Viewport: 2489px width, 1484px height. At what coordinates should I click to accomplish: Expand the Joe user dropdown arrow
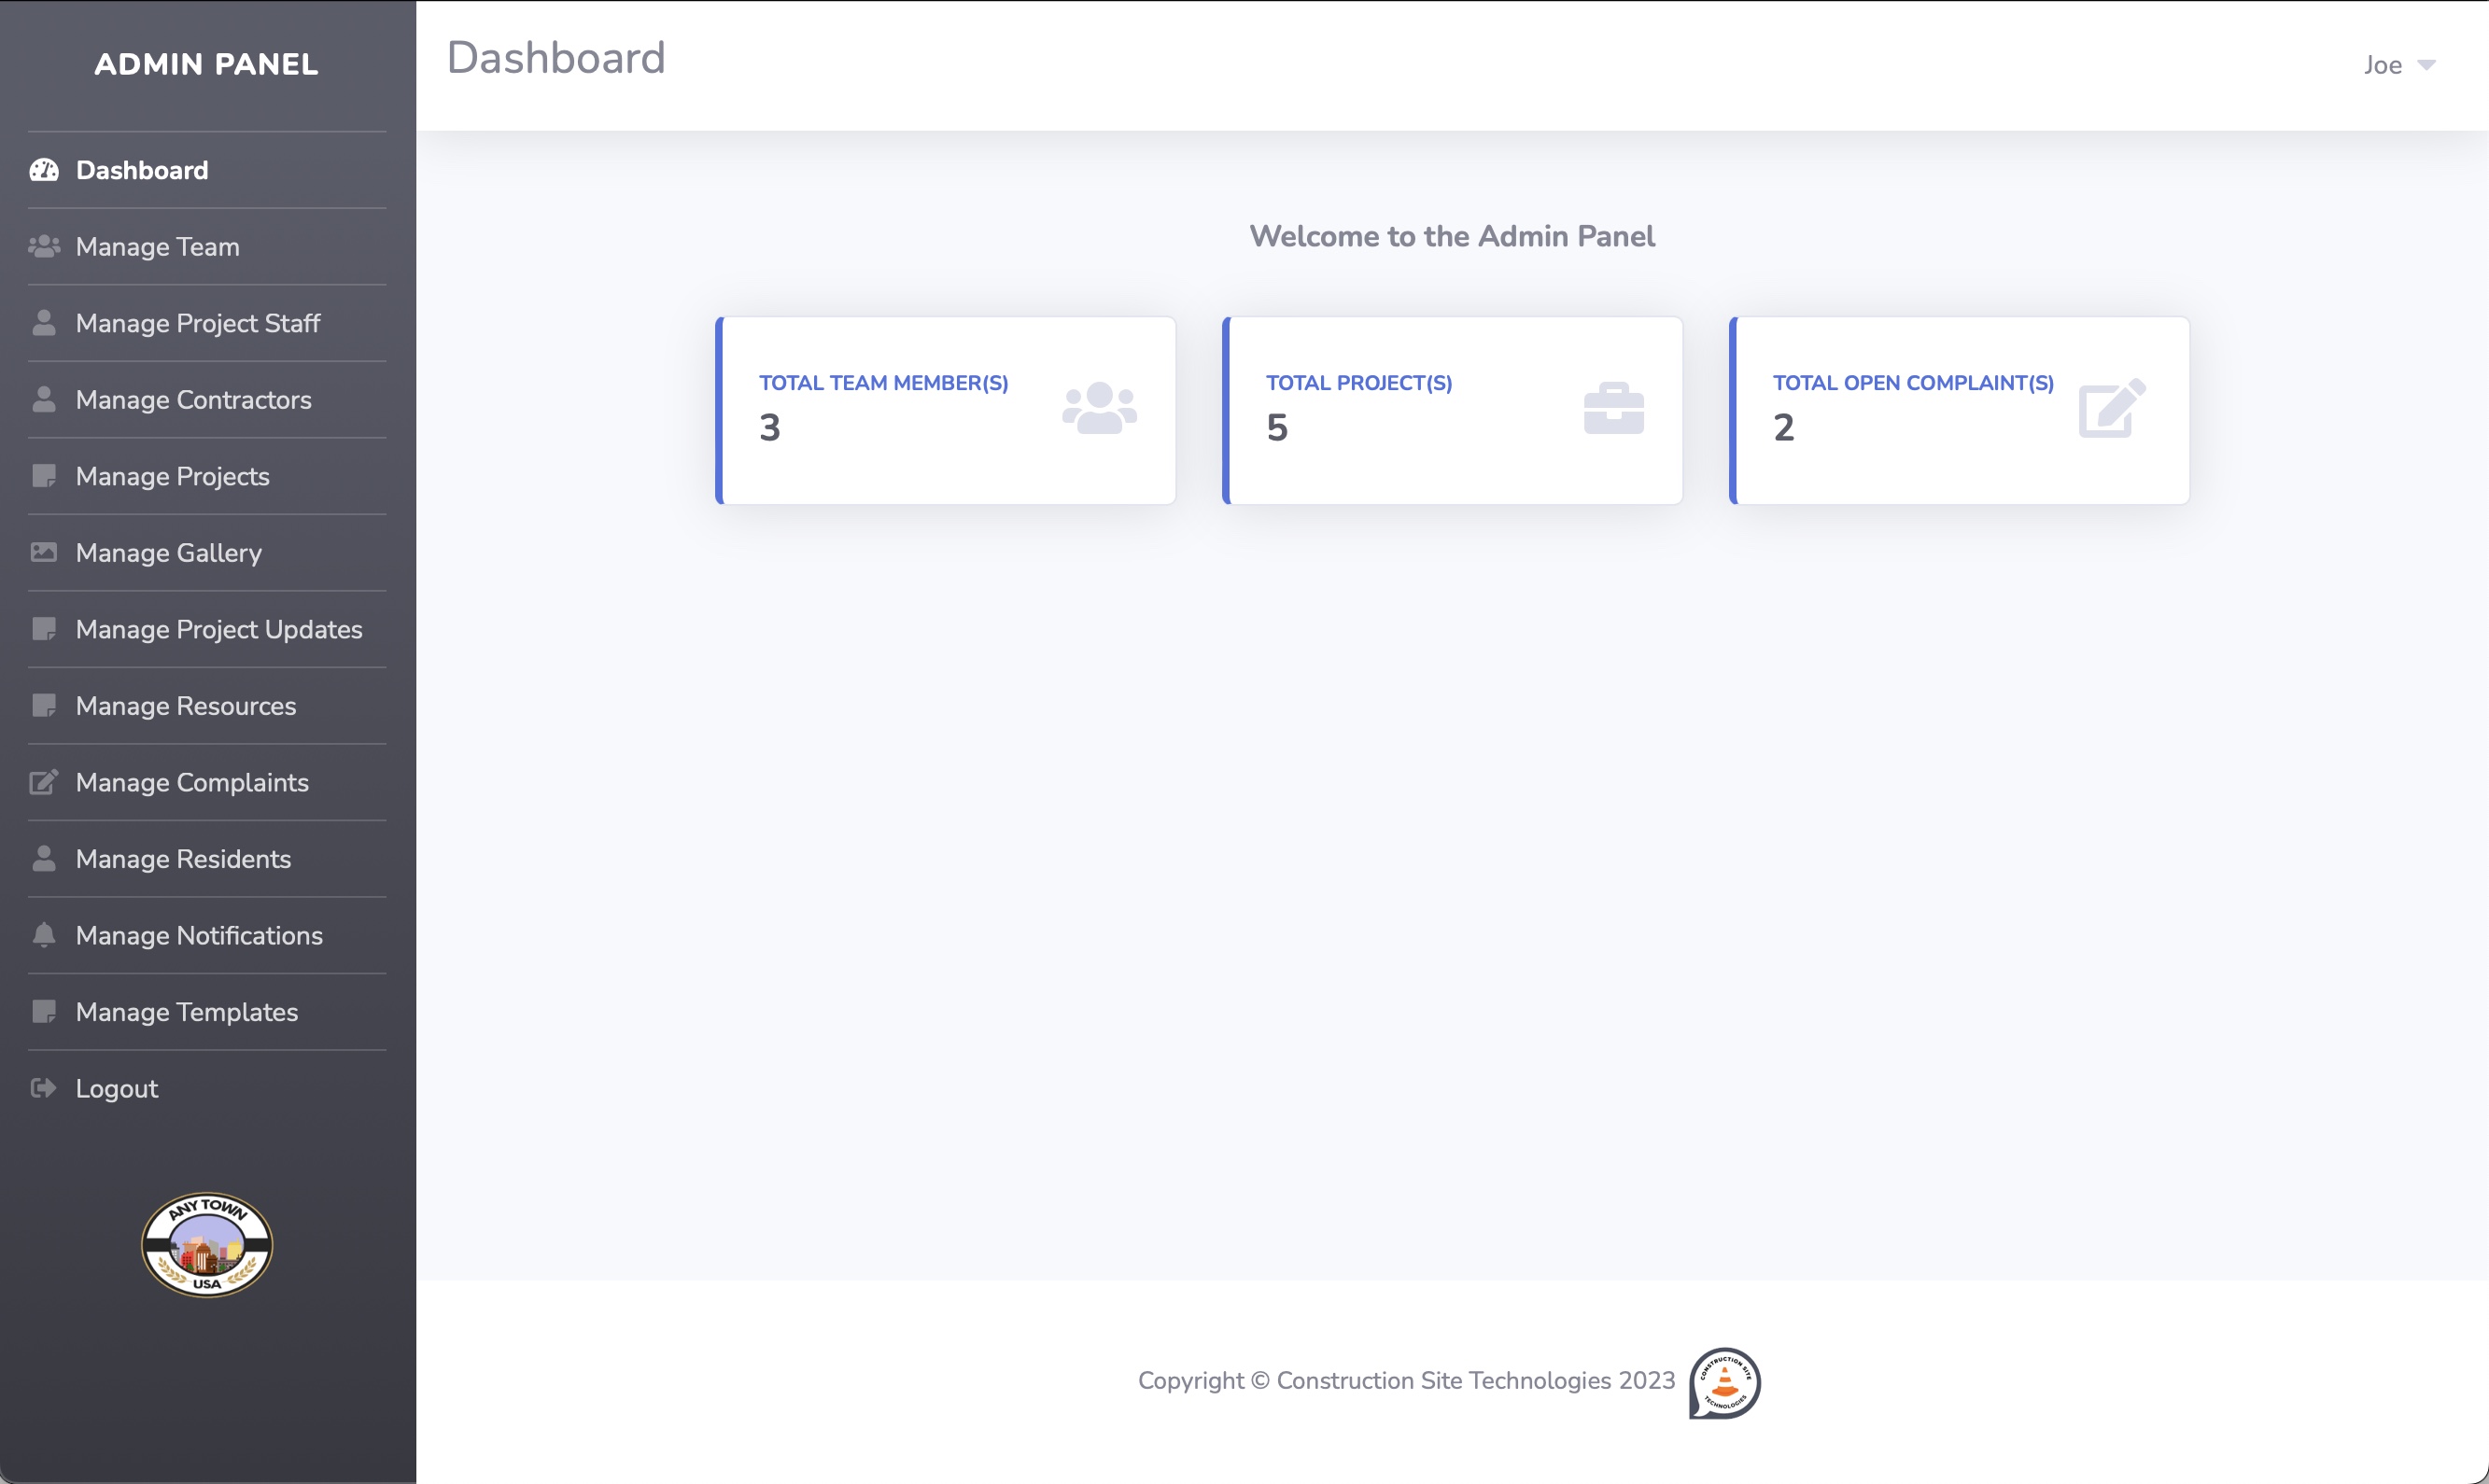point(2426,65)
